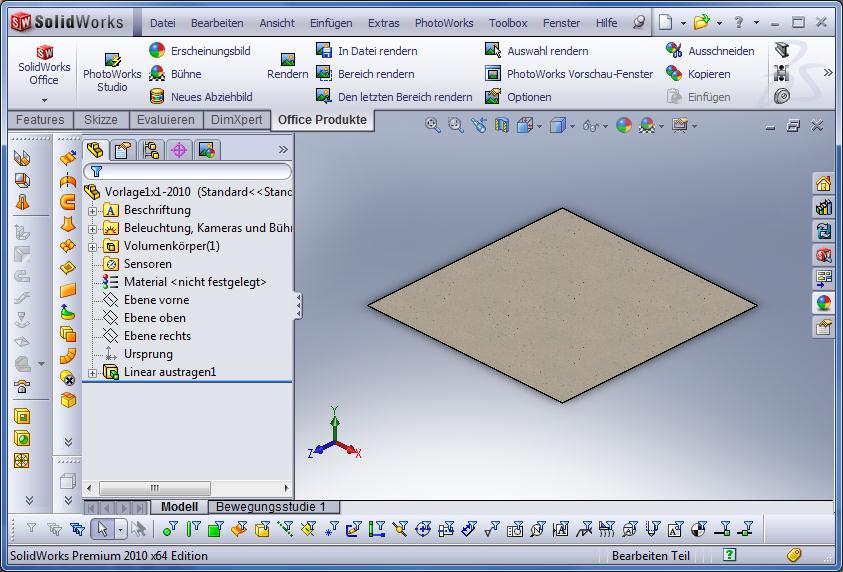843x572 pixels.
Task: Expand the Beschriftung tree node
Action: (93, 211)
